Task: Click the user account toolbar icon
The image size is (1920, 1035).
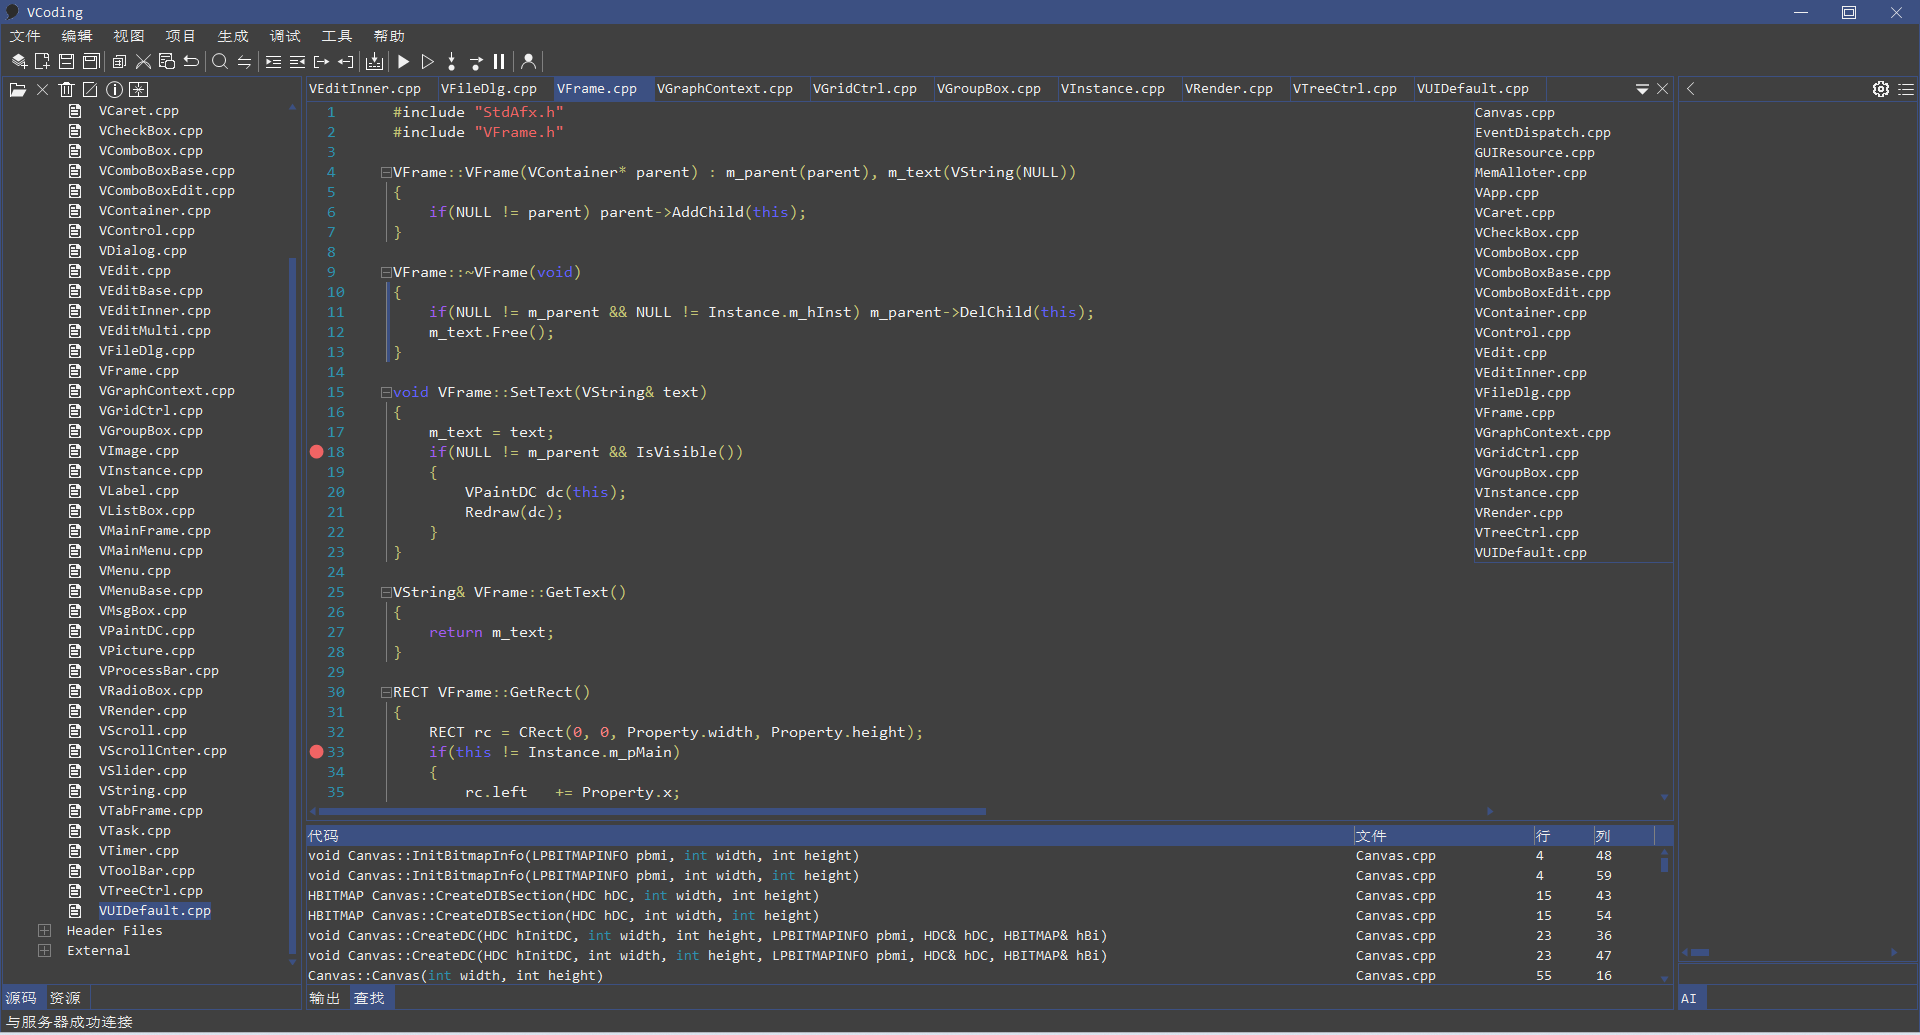Action: (529, 62)
